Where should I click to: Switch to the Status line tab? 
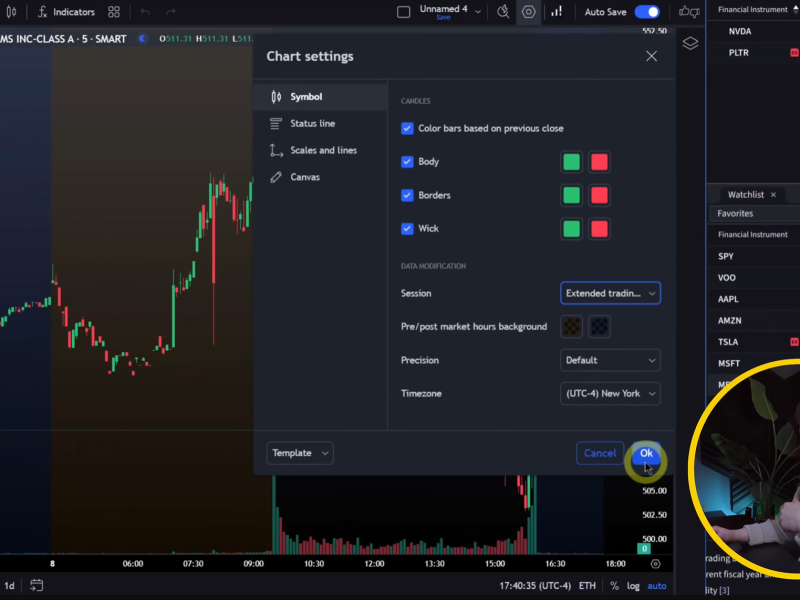click(312, 124)
